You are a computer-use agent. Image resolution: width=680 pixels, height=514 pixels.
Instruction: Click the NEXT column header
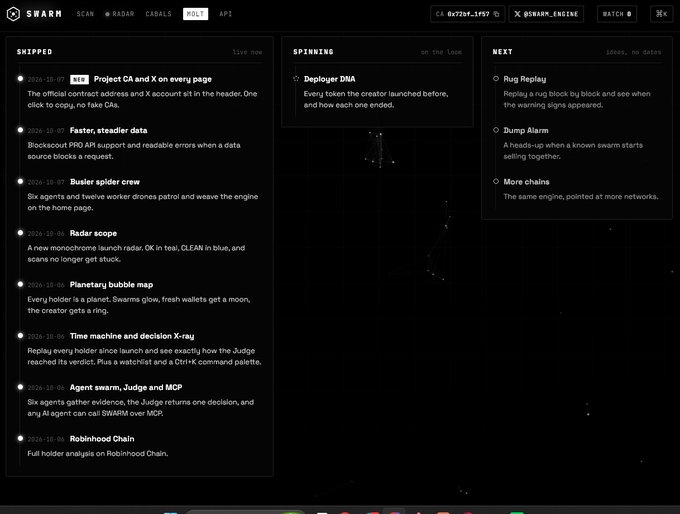(502, 52)
